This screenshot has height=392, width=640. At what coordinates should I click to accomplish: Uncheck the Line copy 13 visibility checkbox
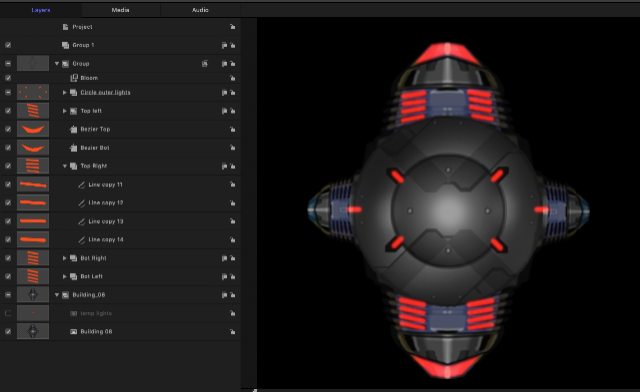pos(8,221)
